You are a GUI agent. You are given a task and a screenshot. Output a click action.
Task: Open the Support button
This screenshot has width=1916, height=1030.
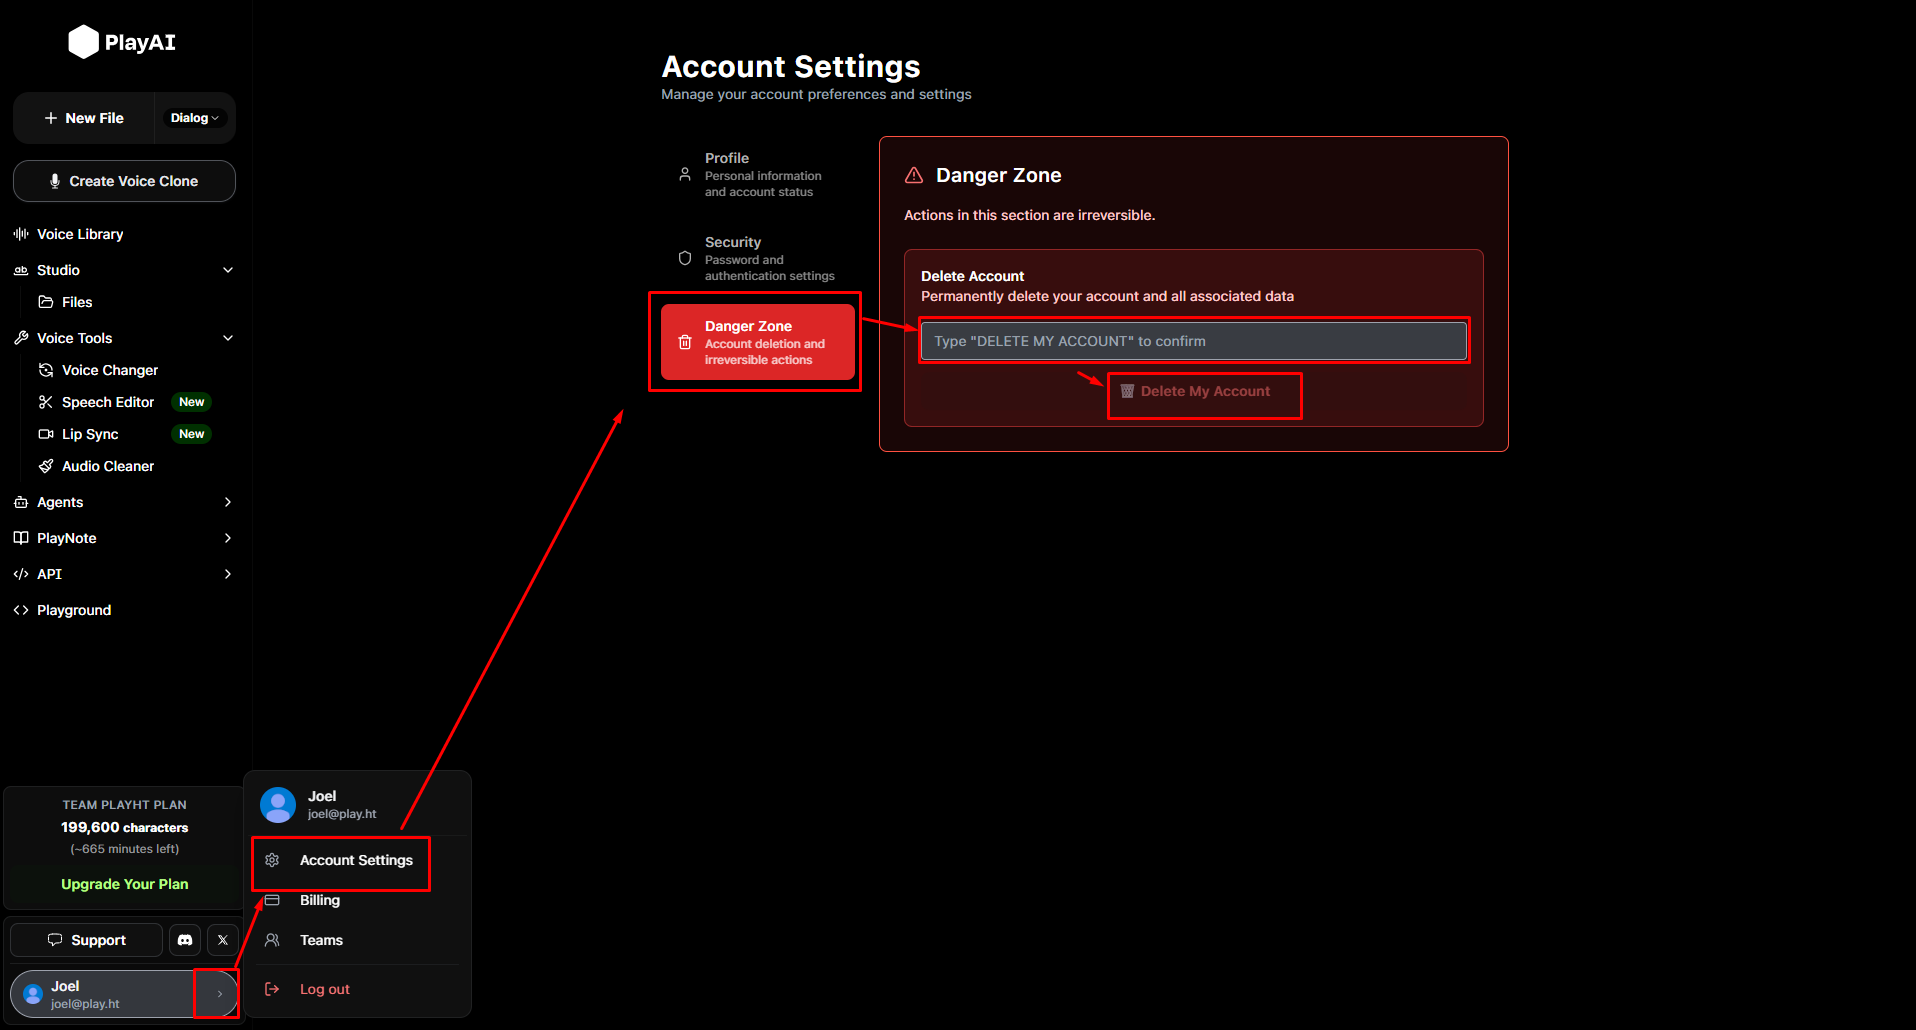click(86, 940)
